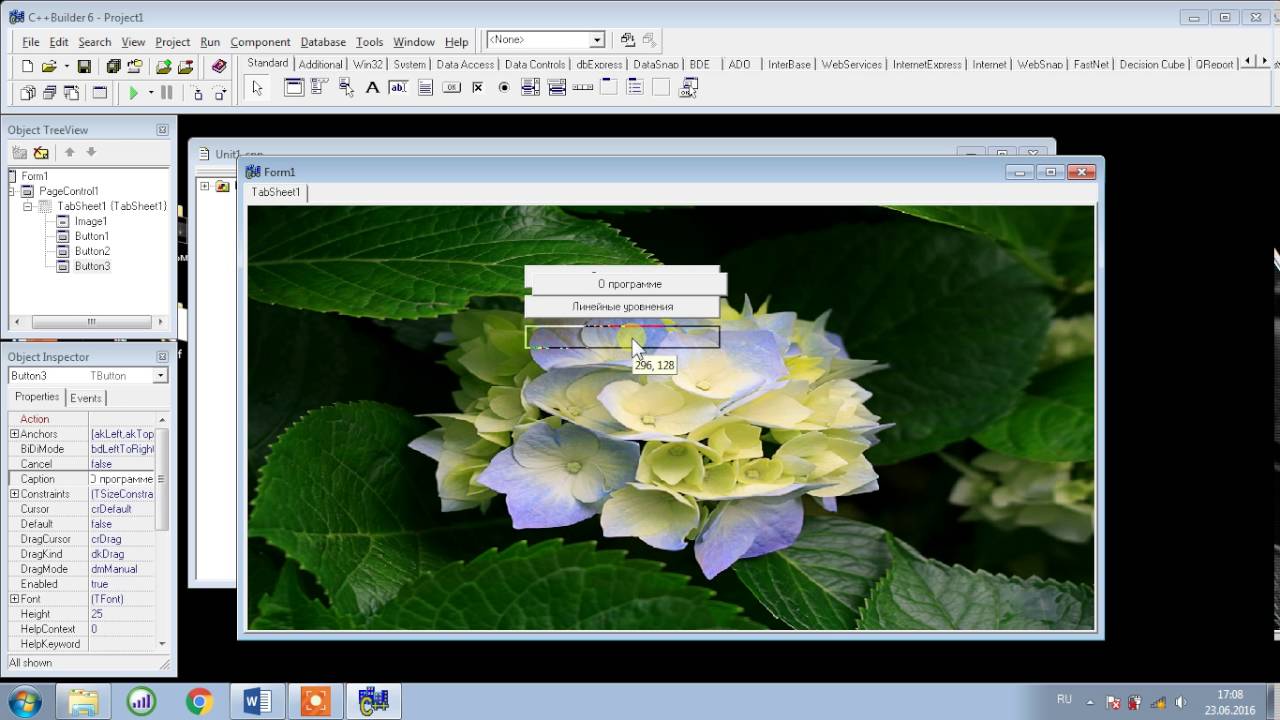
Task: Move the selected tree item up with the arrow icon
Action: click(x=69, y=152)
